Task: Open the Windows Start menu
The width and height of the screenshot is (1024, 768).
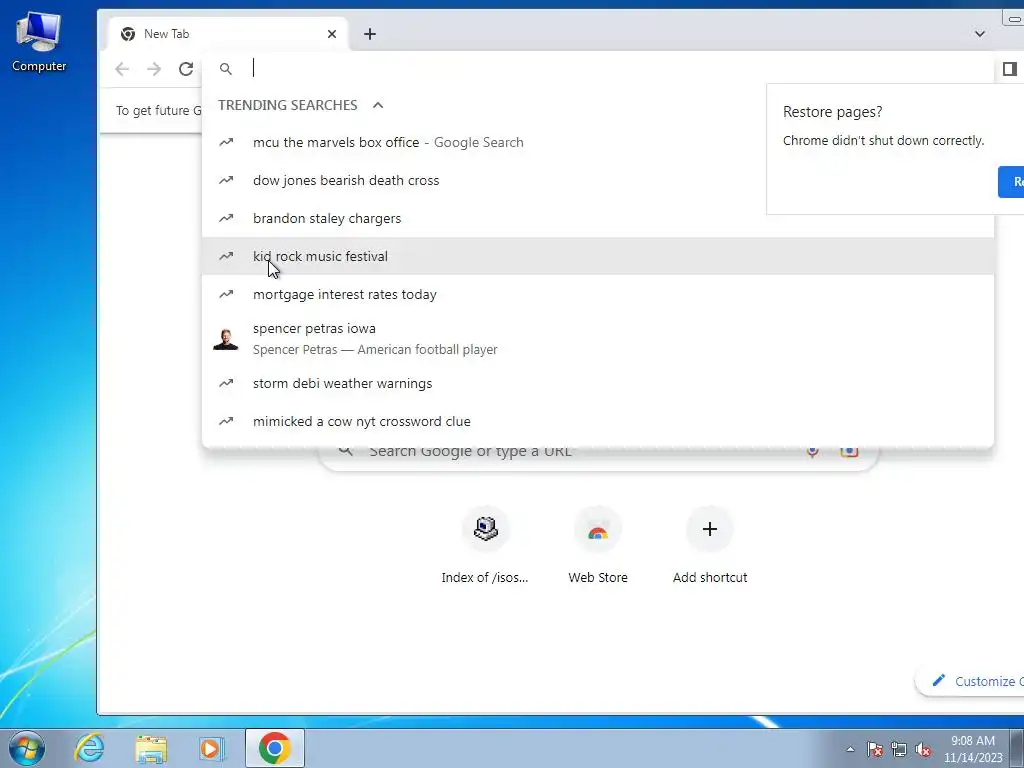Action: pyautogui.click(x=27, y=748)
